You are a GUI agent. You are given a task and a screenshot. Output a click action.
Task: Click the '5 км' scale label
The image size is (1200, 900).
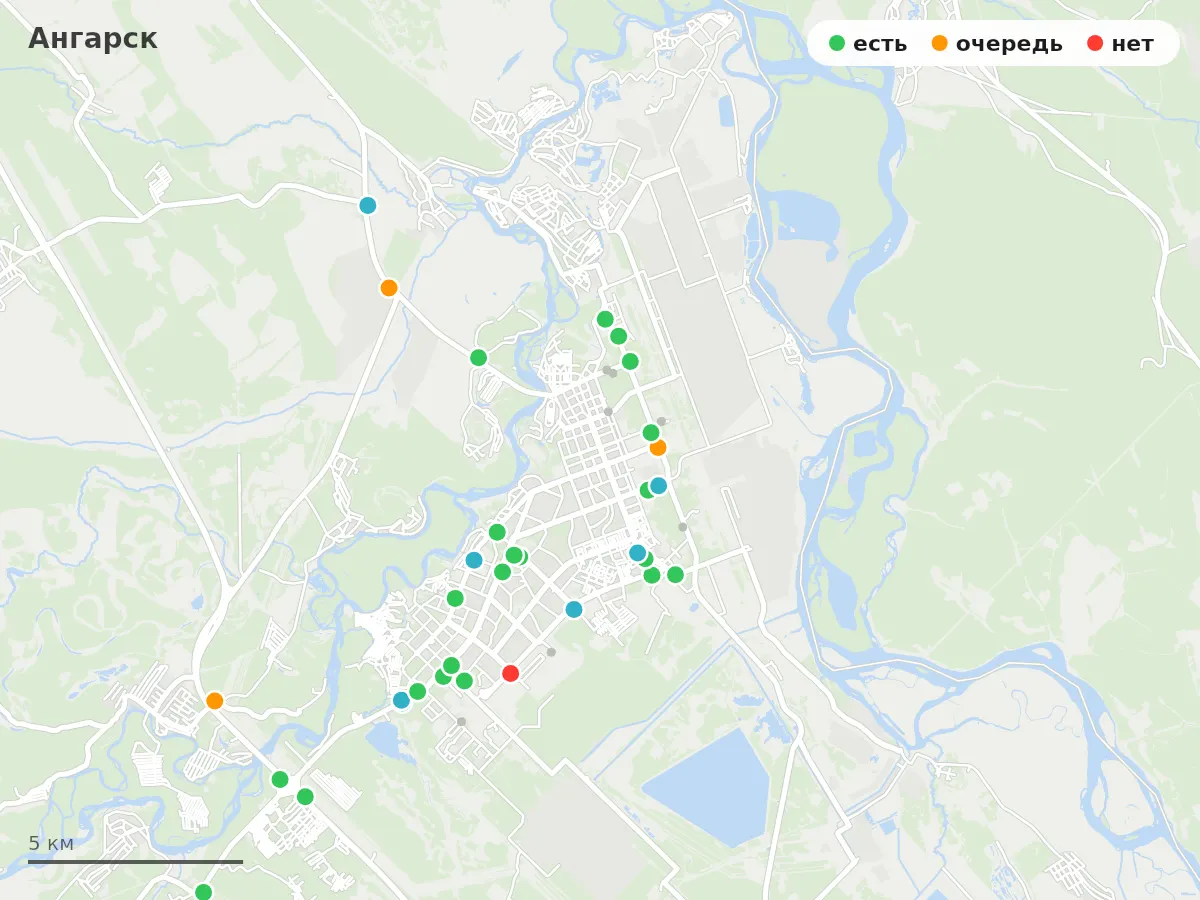tap(51, 843)
